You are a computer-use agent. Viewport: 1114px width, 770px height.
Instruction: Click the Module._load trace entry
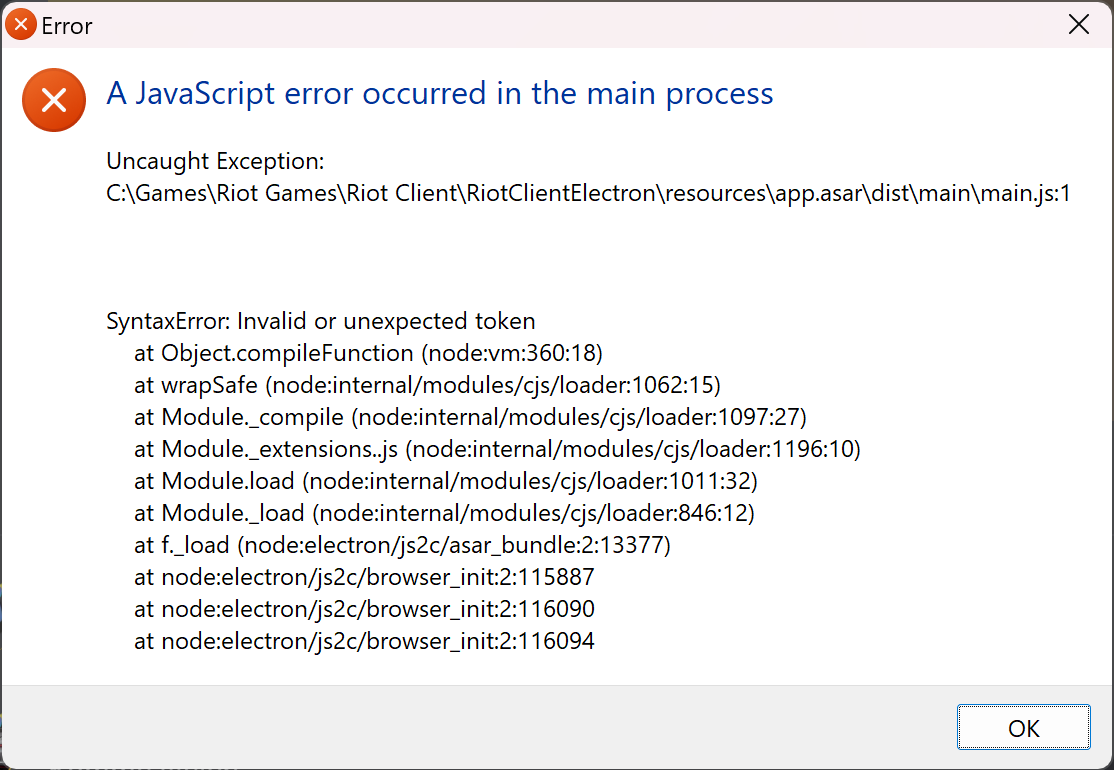coord(443,513)
